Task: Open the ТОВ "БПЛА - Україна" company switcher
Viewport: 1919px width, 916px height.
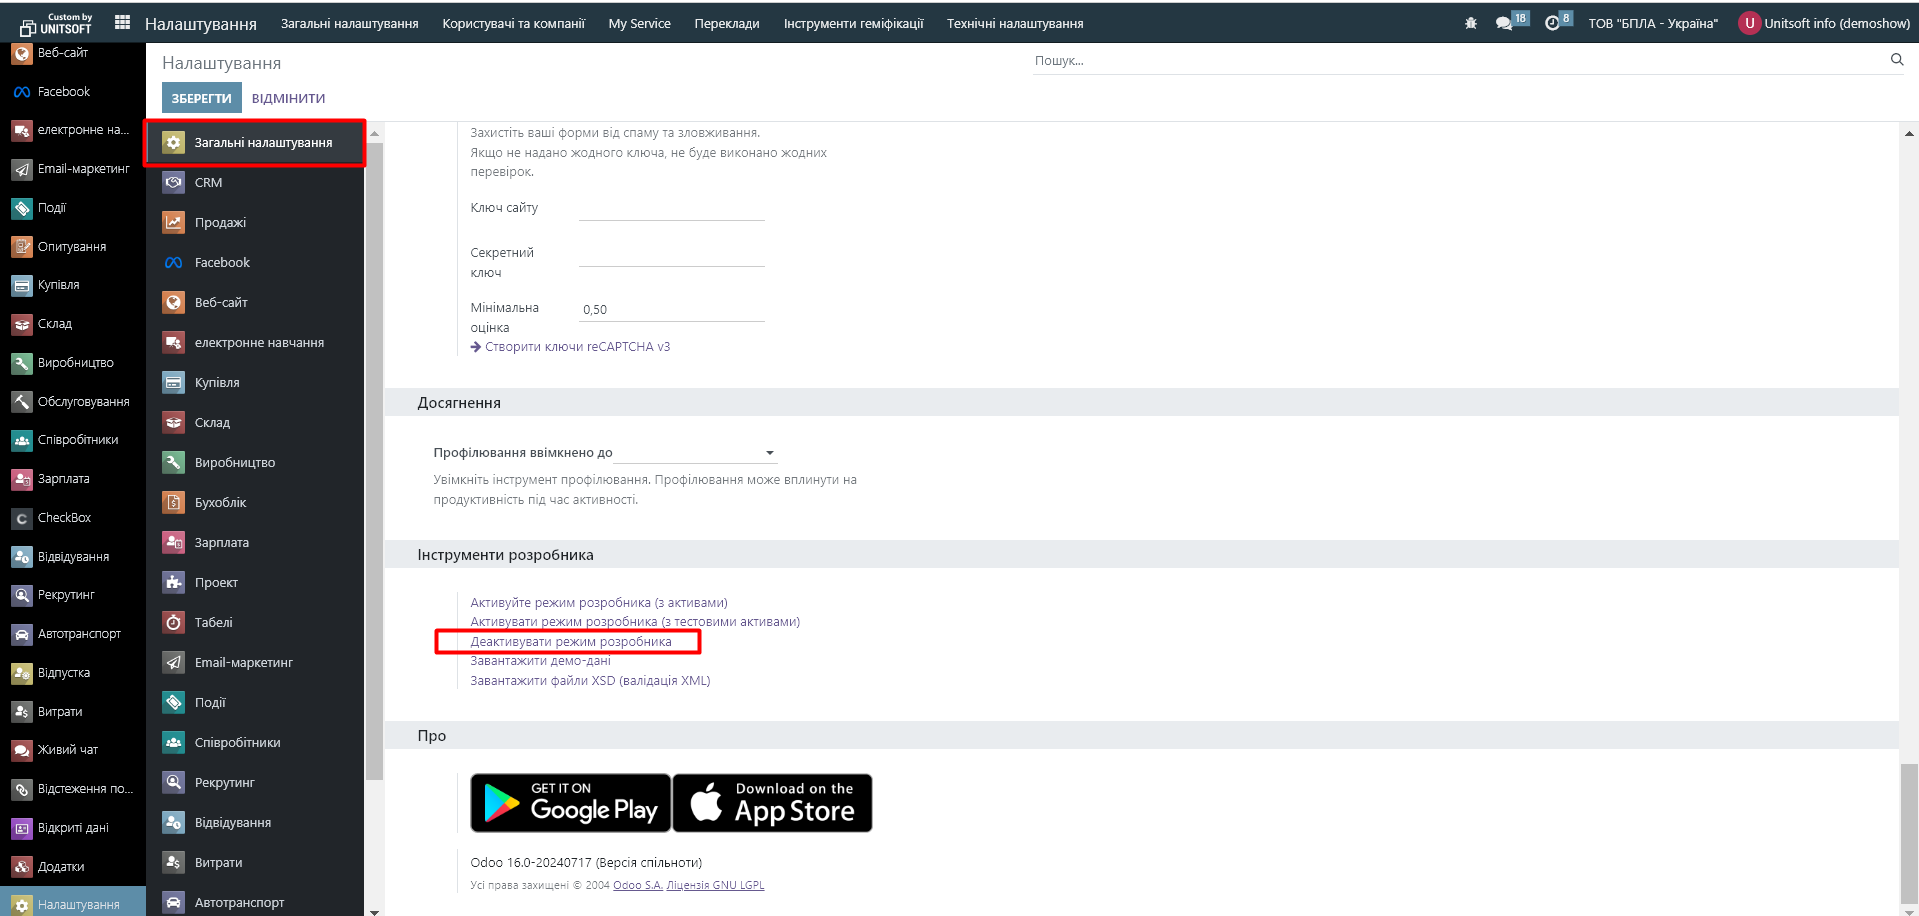Action: click(1652, 23)
